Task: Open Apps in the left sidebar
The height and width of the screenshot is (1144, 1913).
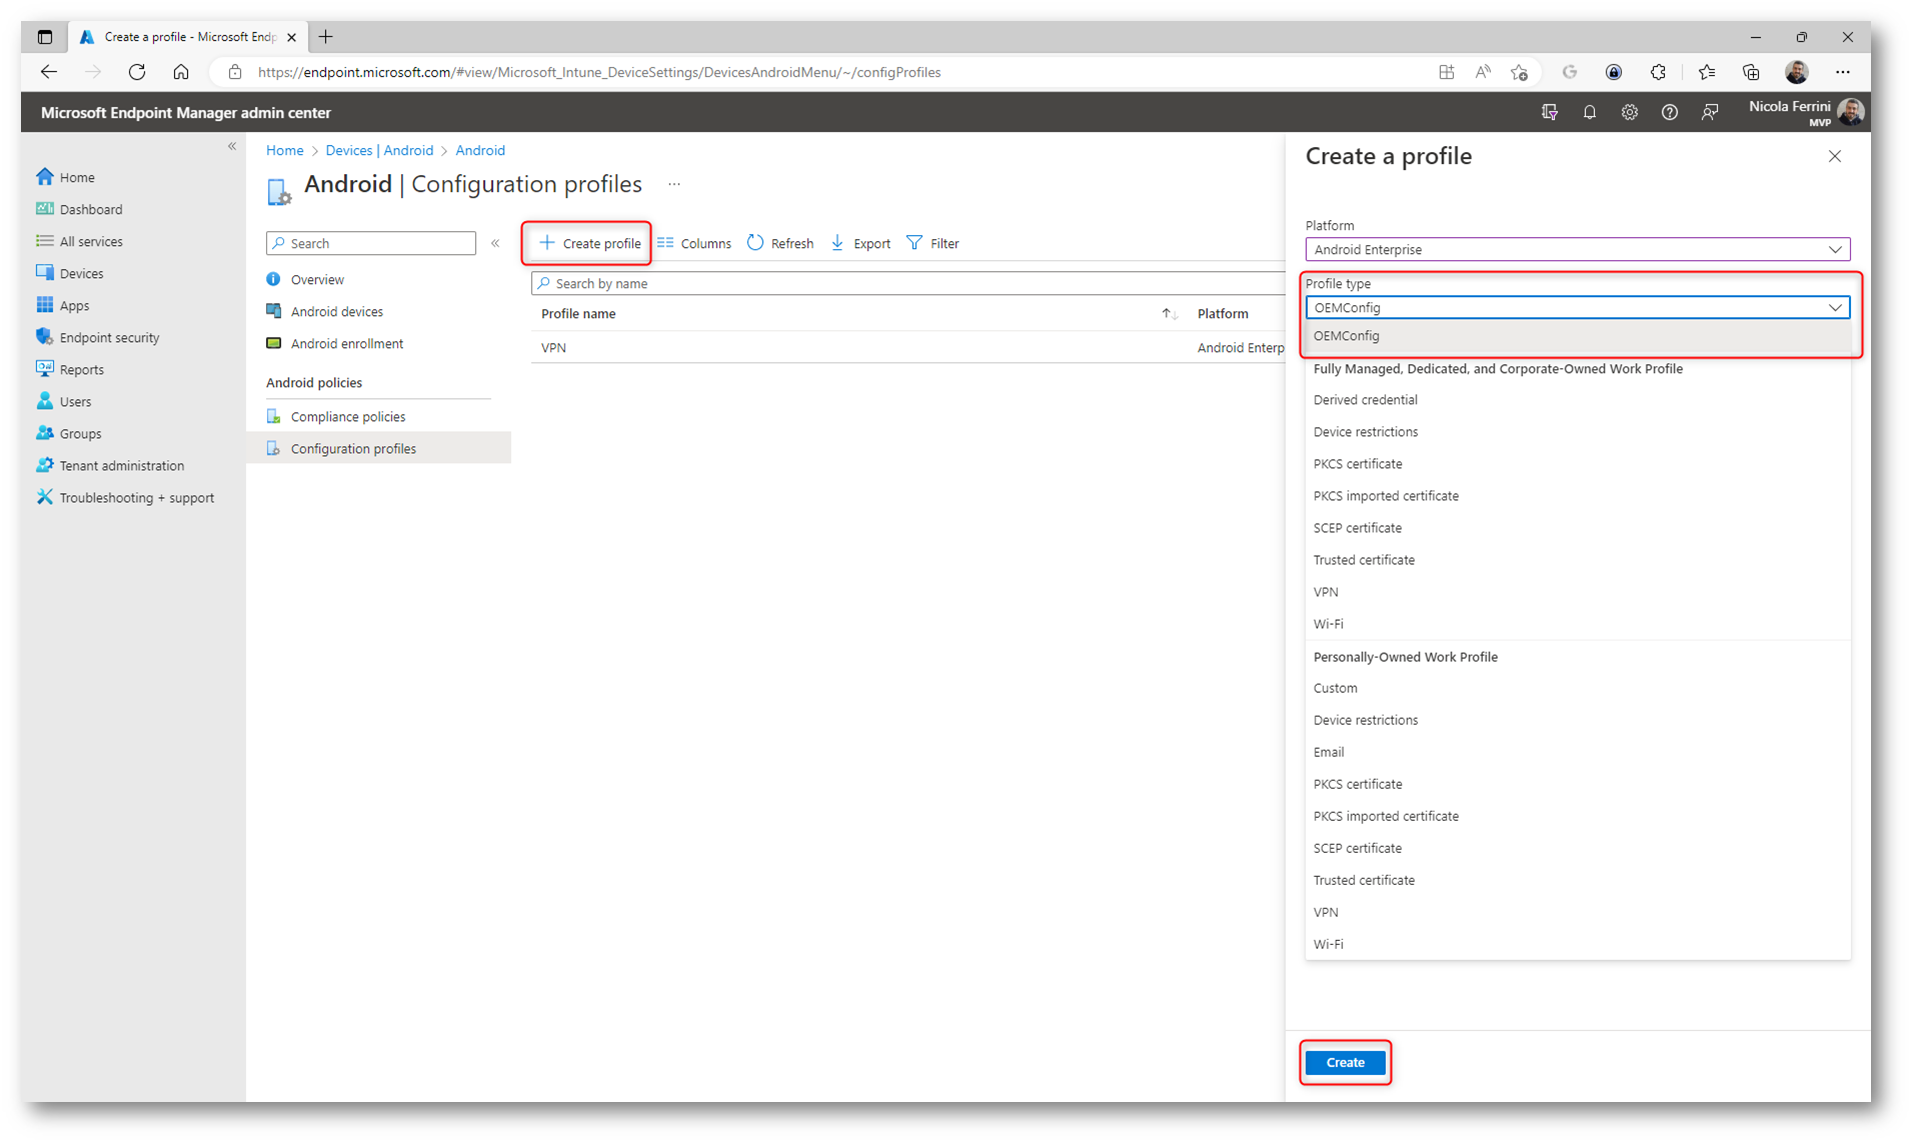Action: click(x=63, y=305)
